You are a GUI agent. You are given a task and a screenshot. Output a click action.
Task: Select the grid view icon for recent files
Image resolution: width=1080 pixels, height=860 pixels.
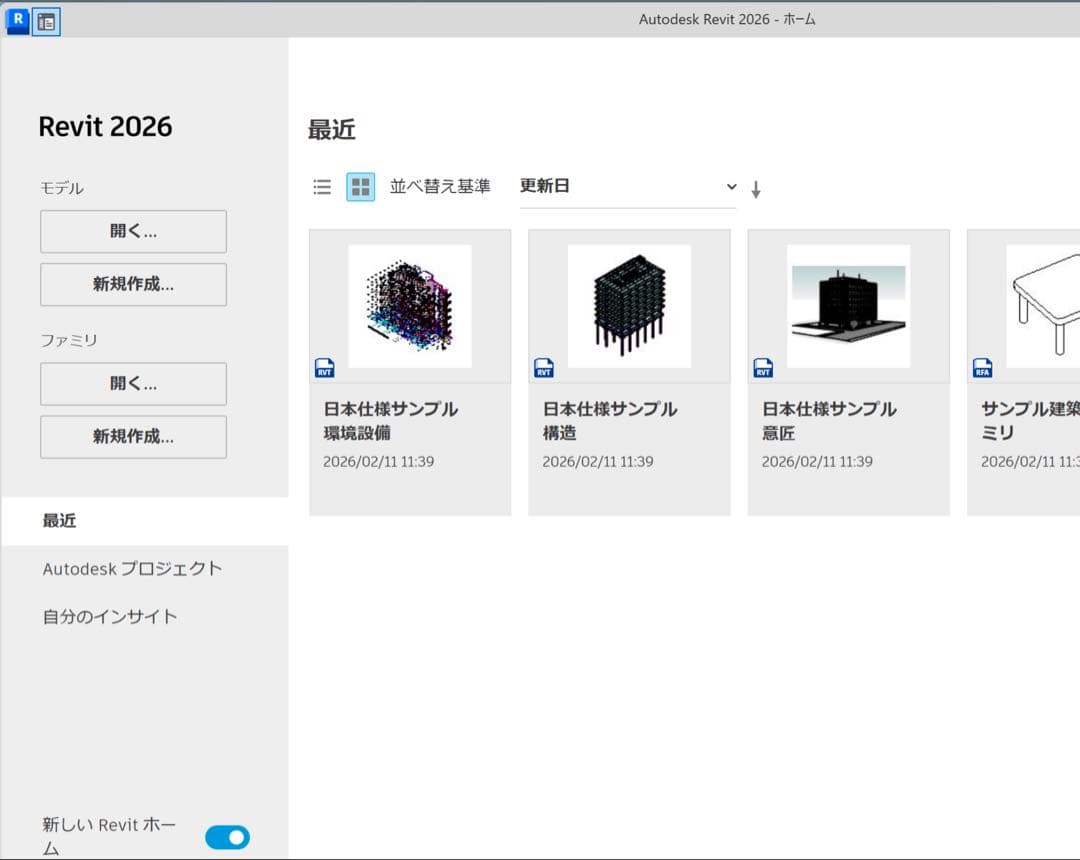pos(359,186)
